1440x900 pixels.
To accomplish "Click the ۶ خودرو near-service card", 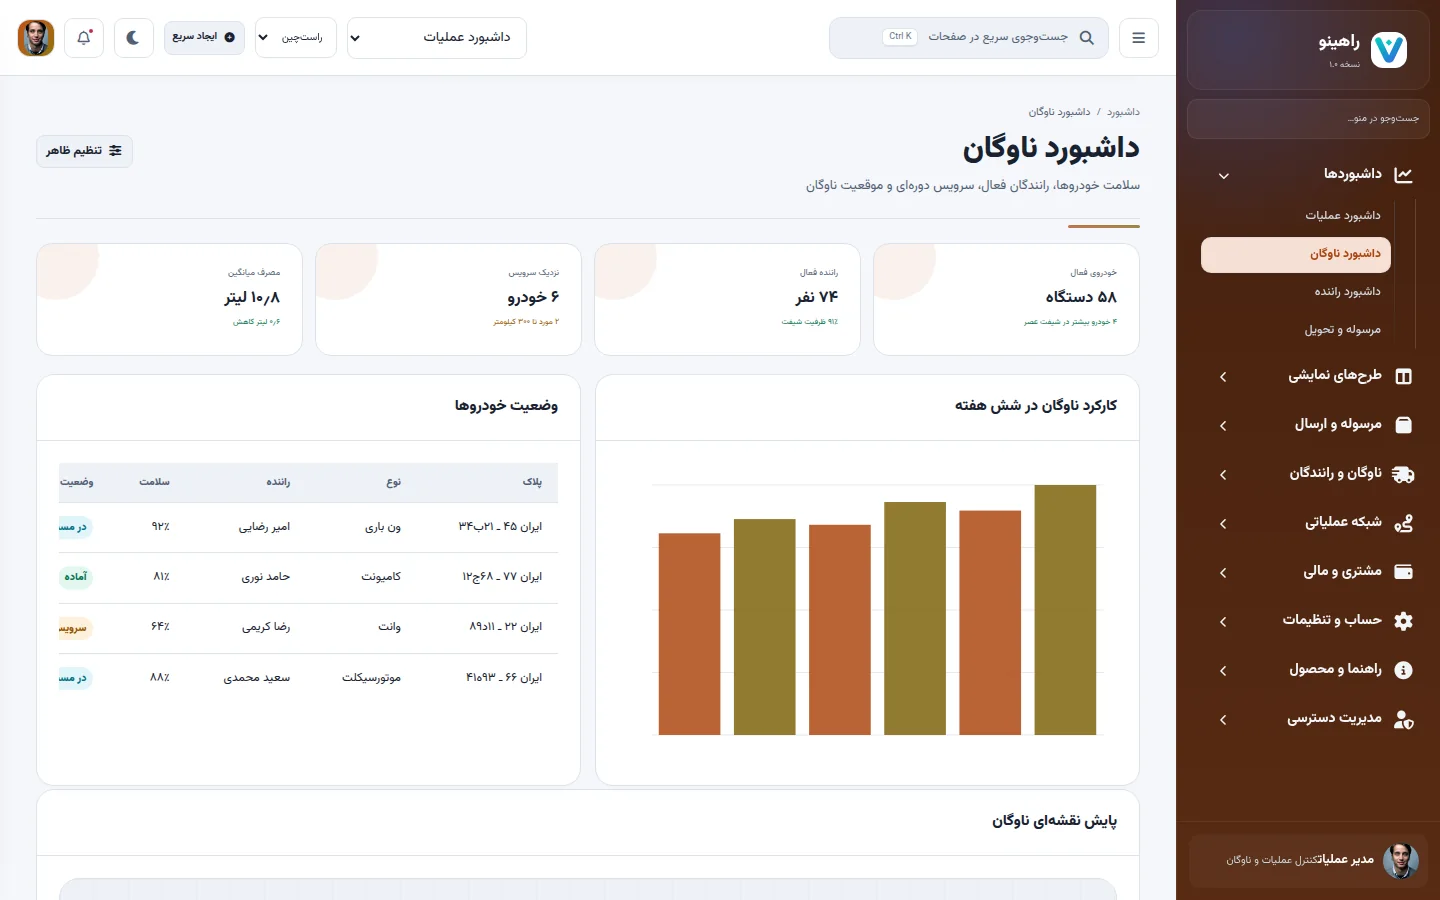I will [x=448, y=299].
